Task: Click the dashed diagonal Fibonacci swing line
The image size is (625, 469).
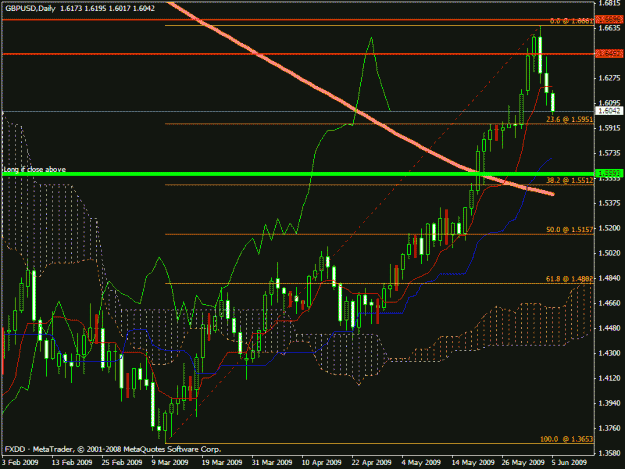Action: pos(353,235)
